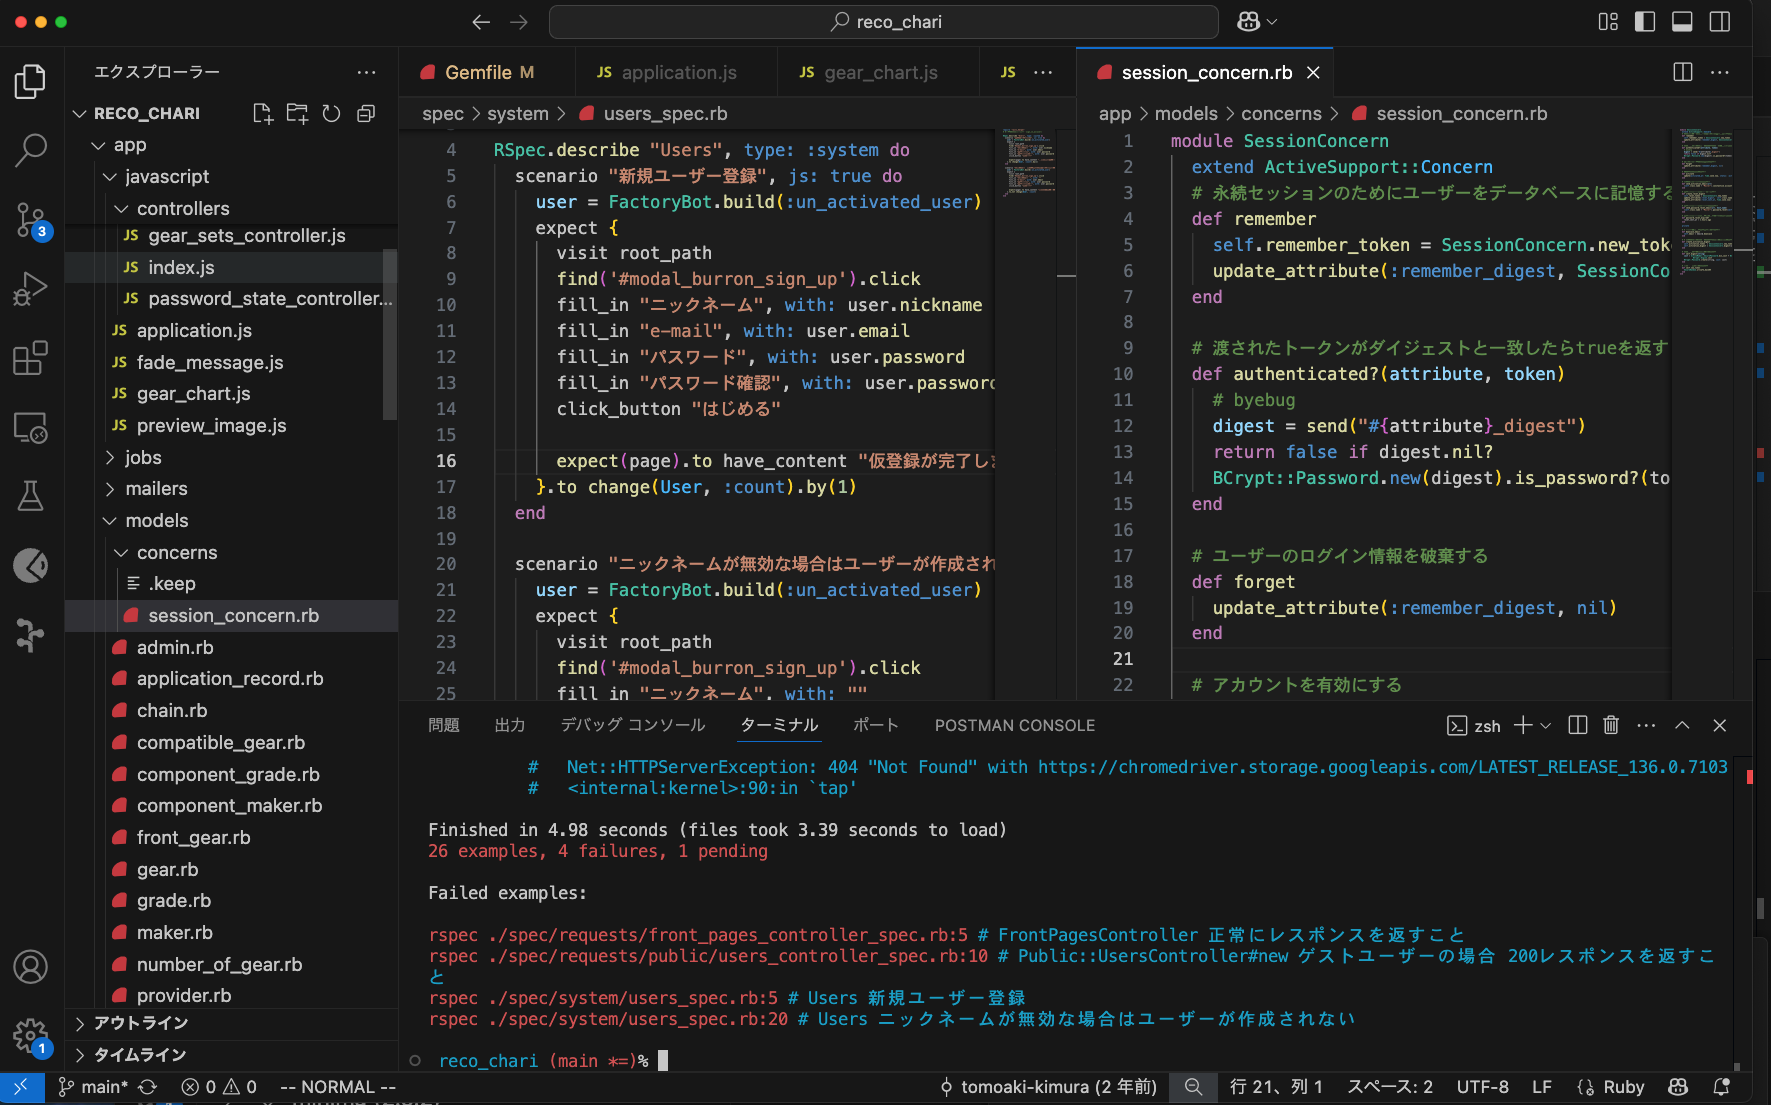Viewport: 1771px width, 1105px height.
Task: Switch to the Gemfile tab
Action: coord(478,73)
